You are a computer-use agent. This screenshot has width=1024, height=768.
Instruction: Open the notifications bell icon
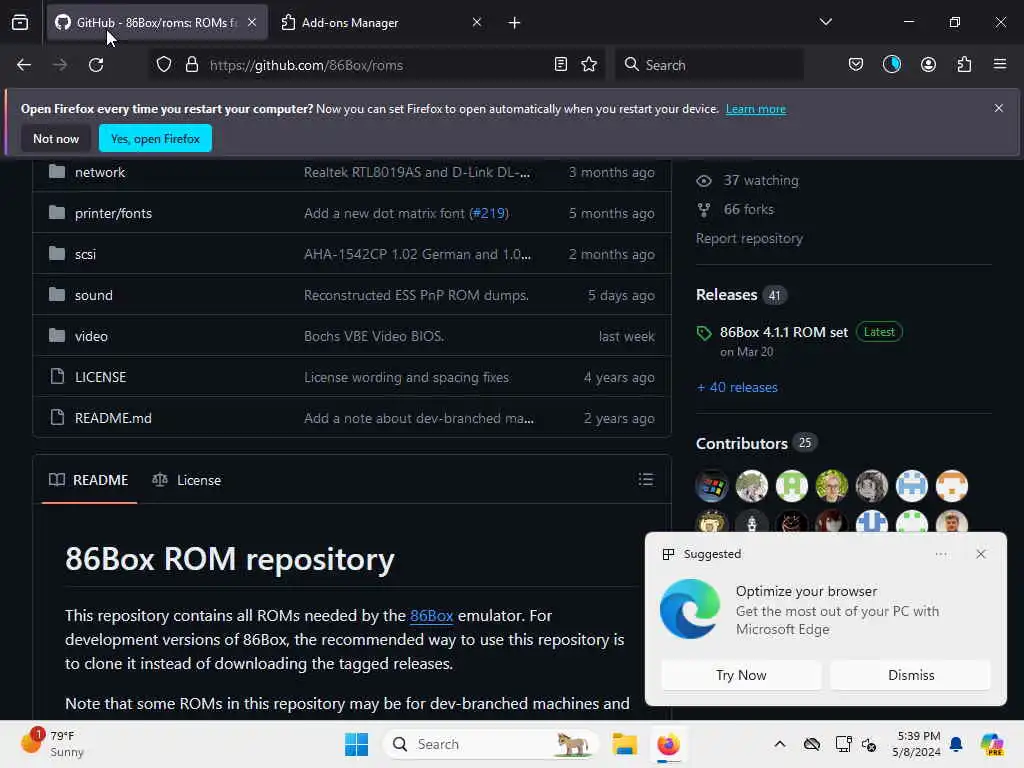tap(956, 744)
